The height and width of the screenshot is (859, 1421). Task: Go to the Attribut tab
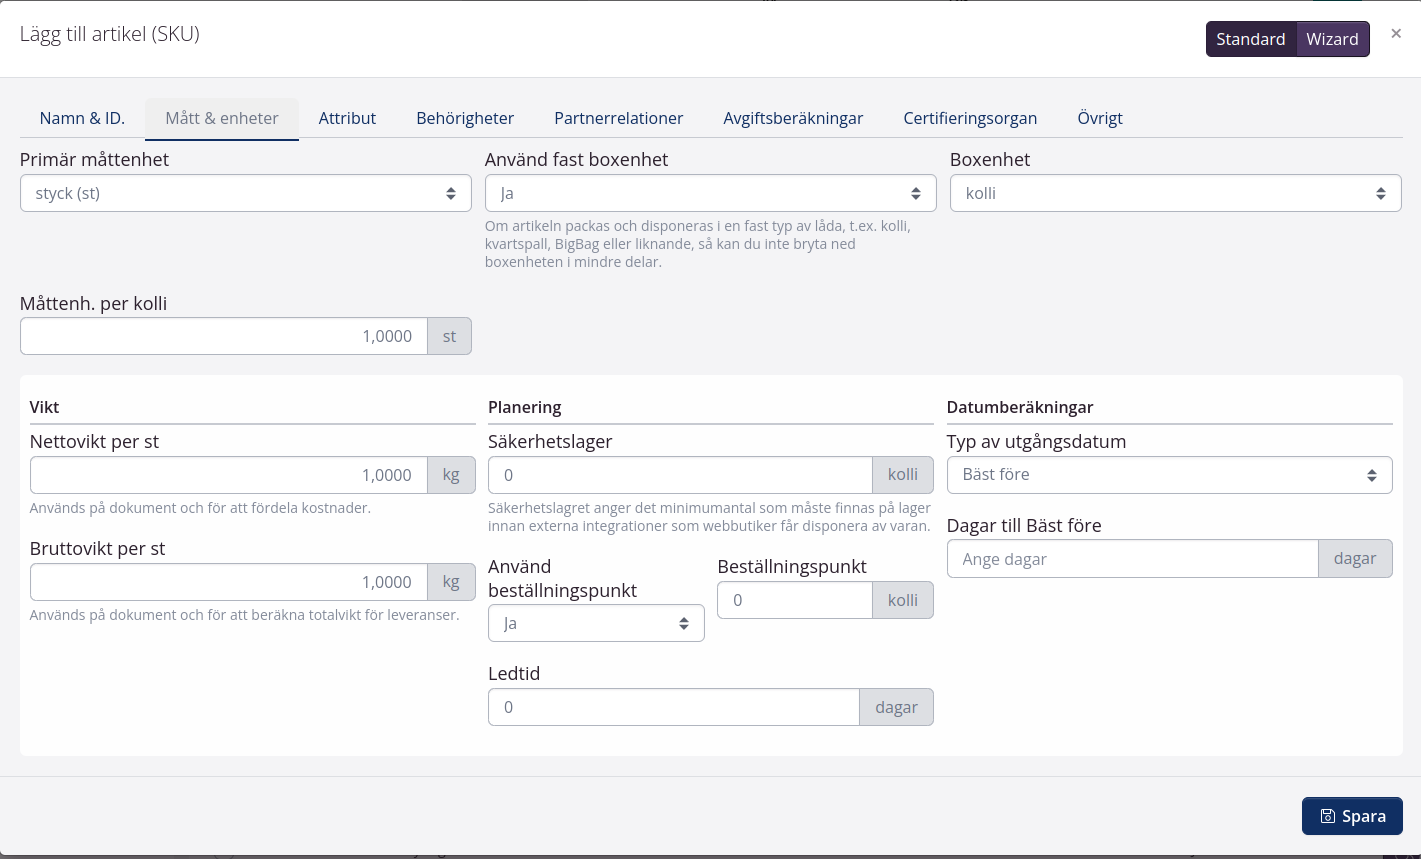tap(347, 118)
